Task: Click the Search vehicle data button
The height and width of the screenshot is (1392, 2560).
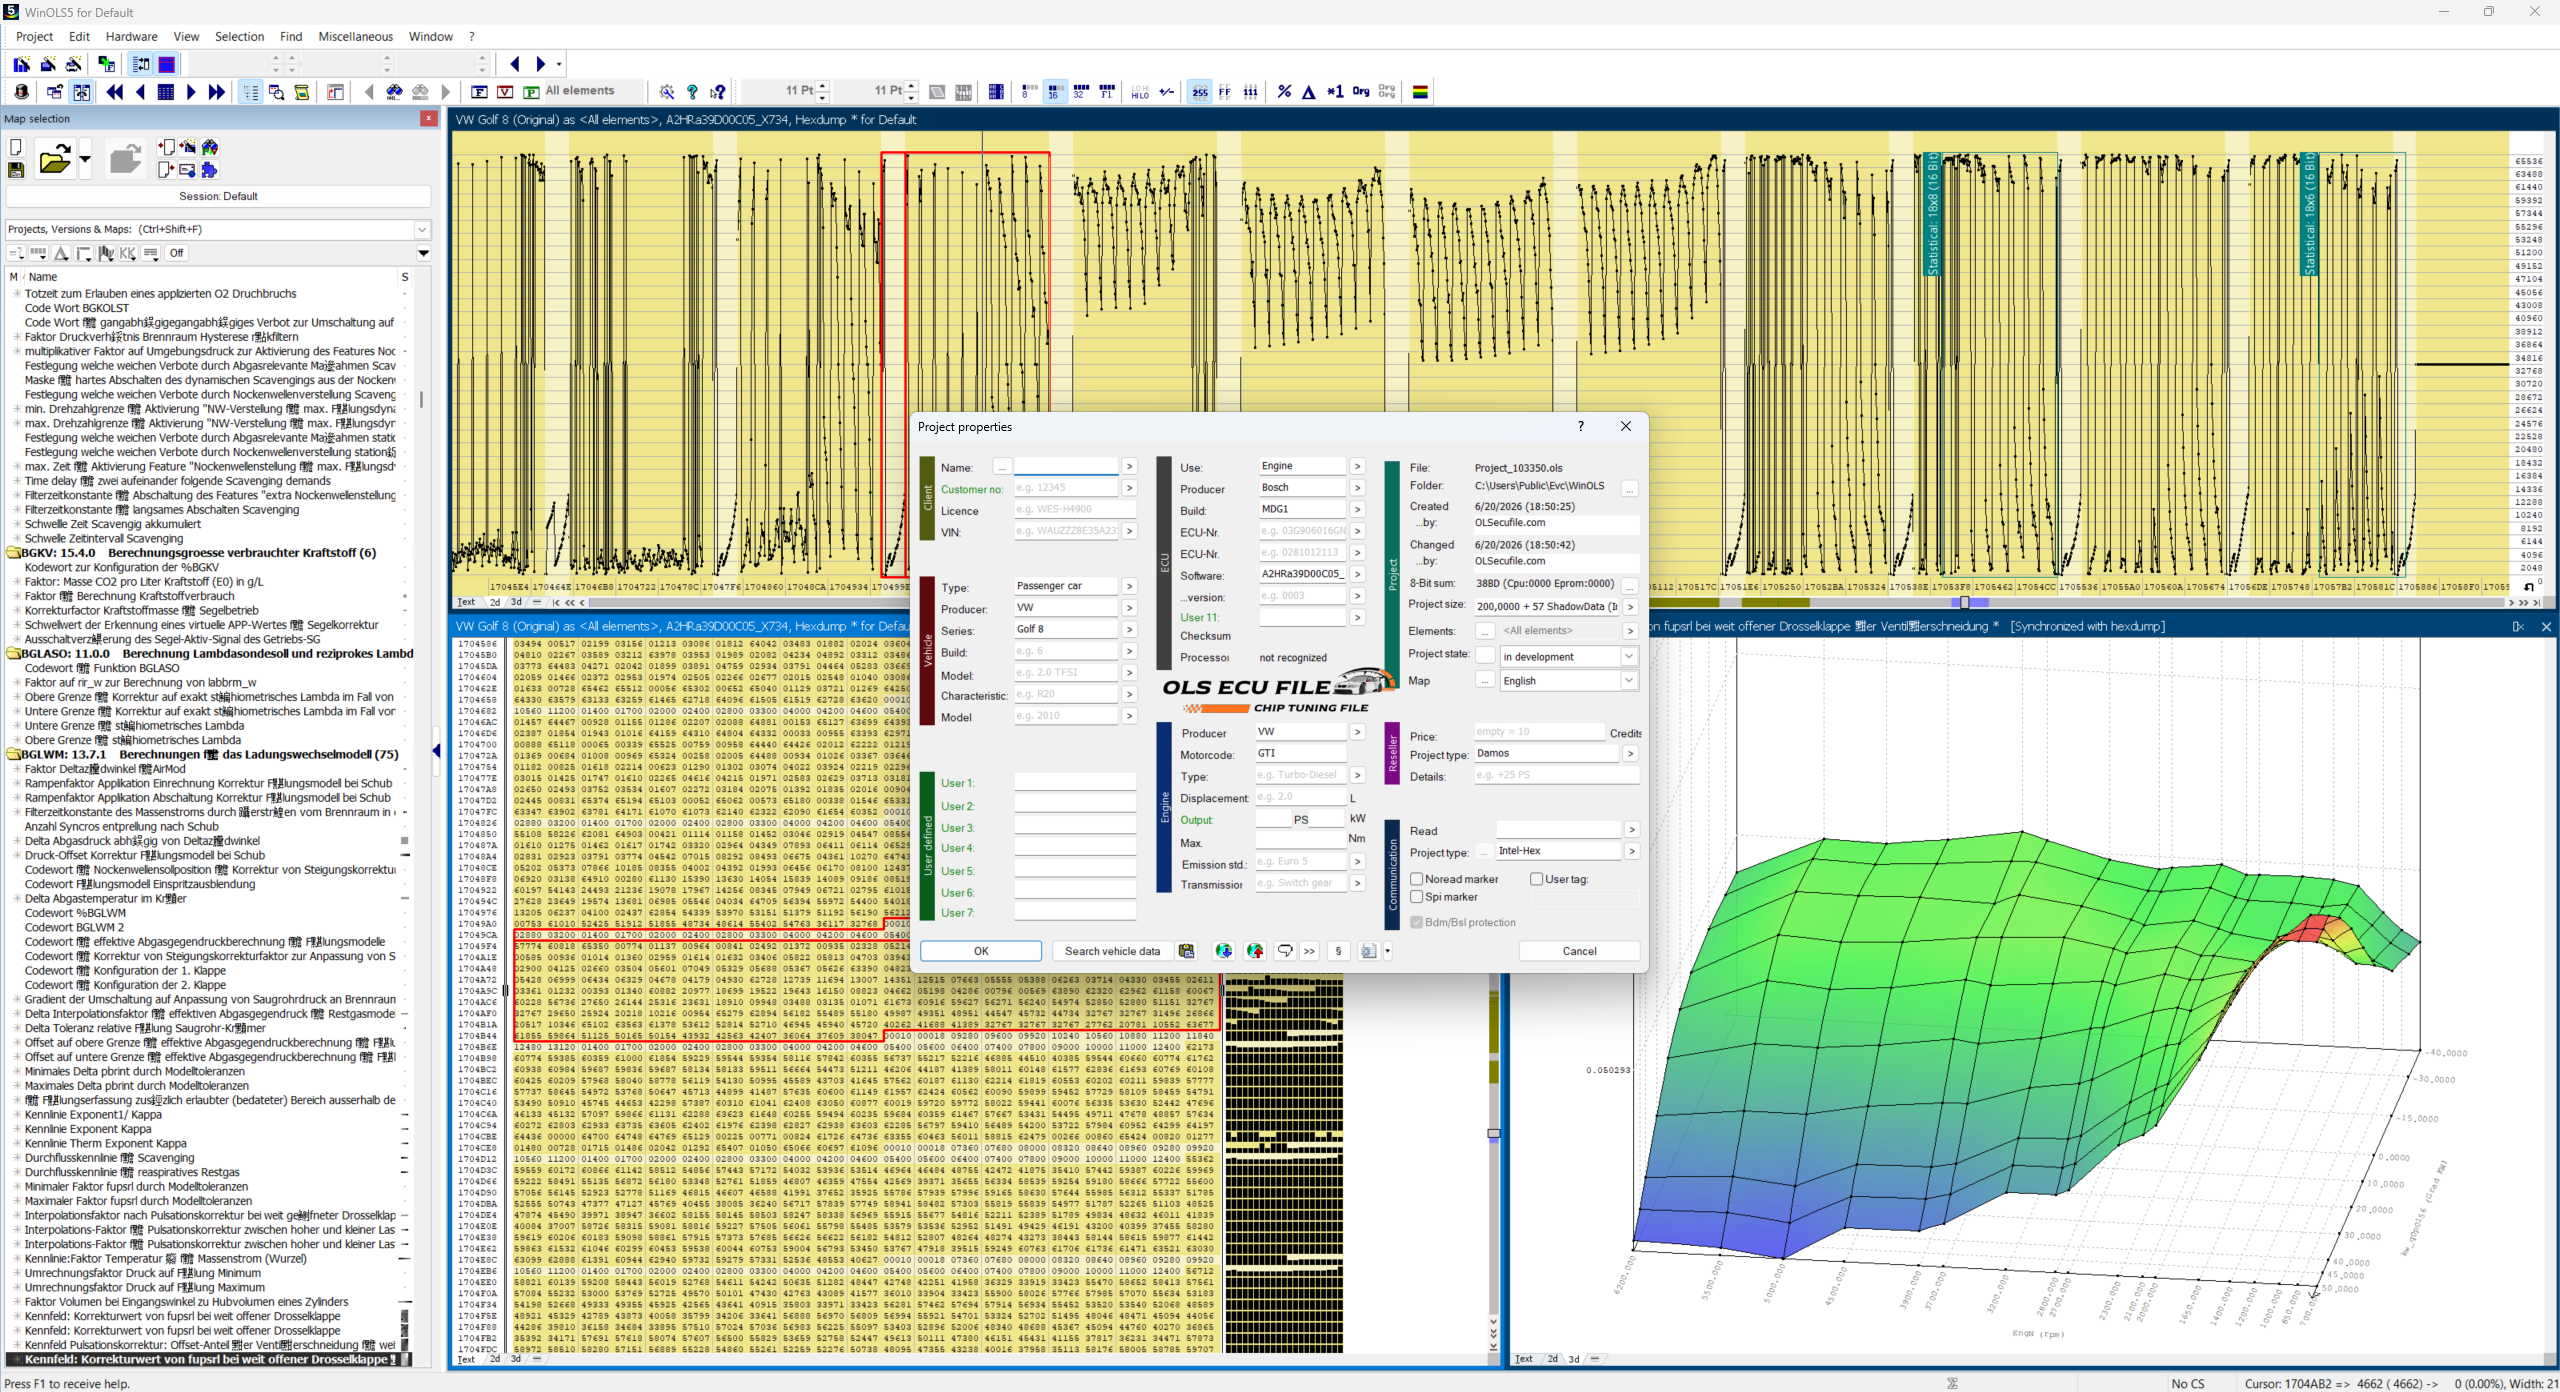Action: tap(1112, 951)
